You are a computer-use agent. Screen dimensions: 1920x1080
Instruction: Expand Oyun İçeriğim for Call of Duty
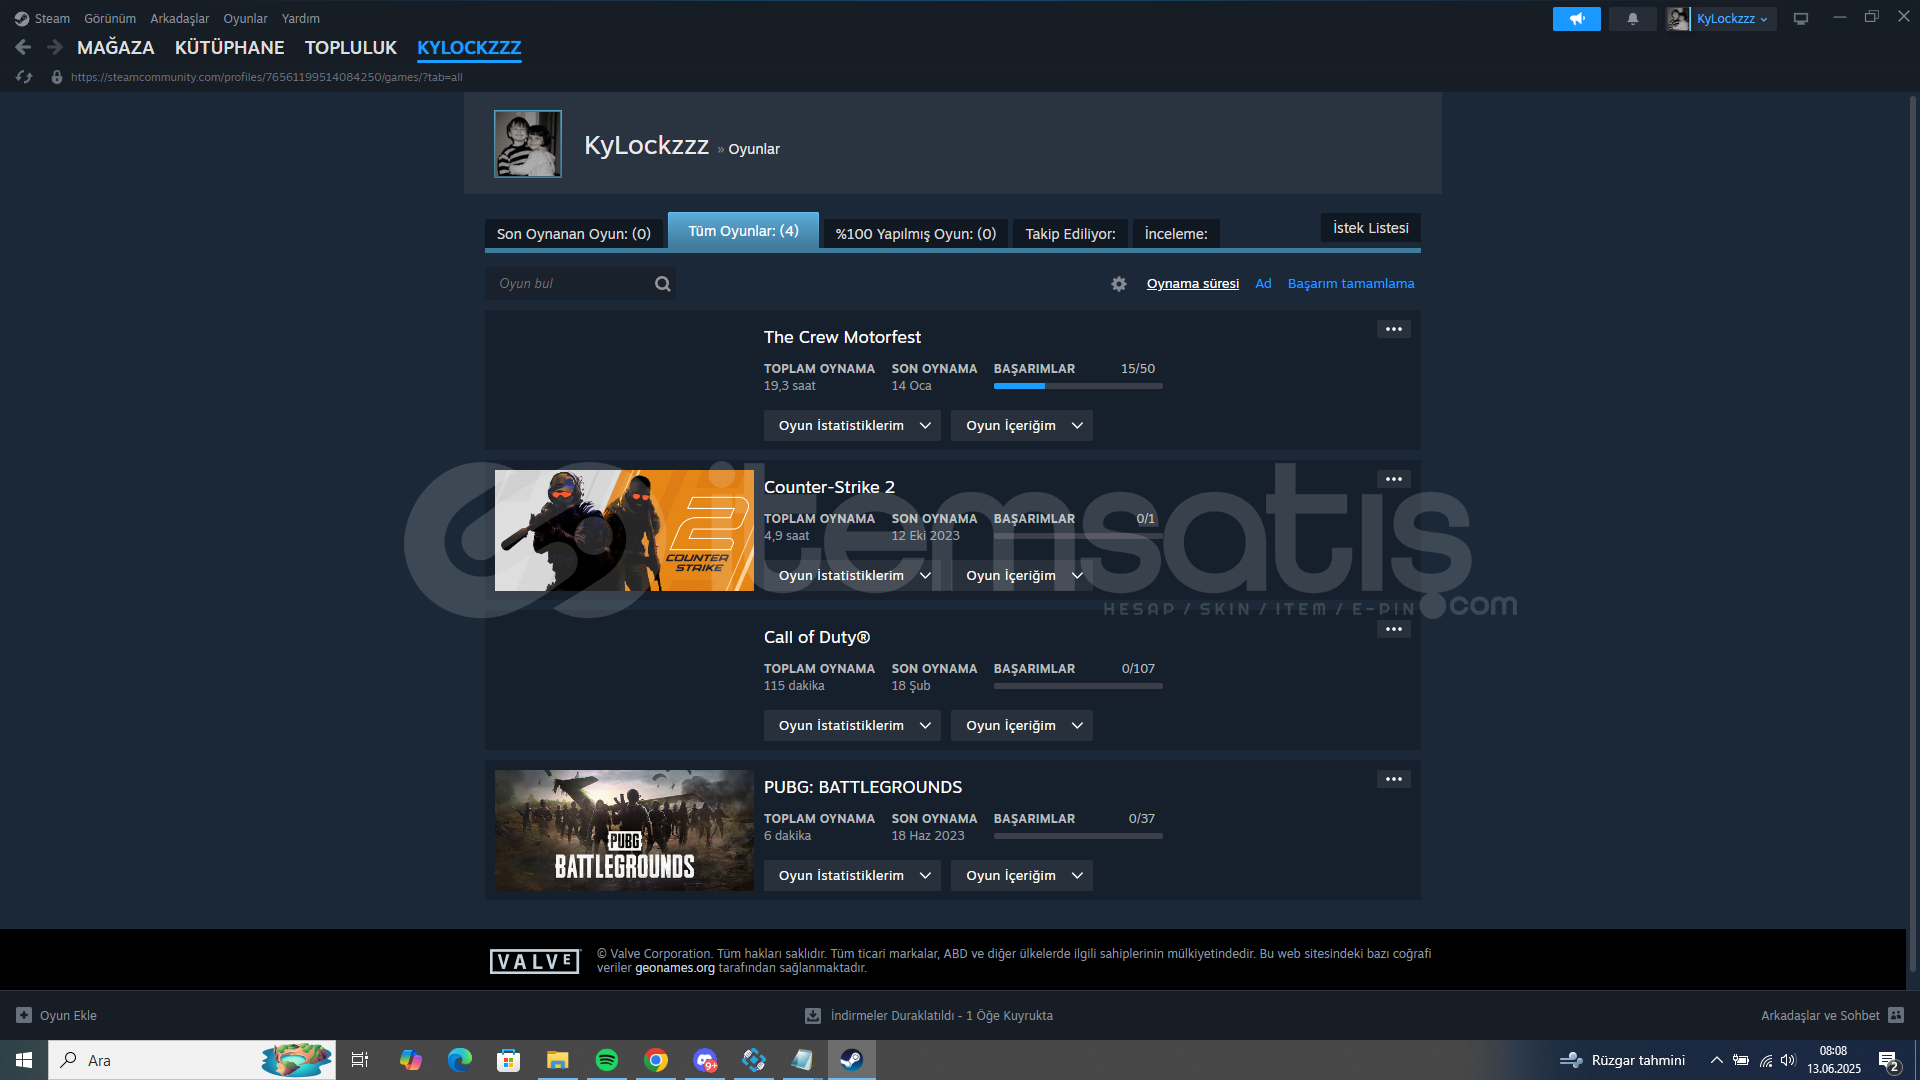[x=1021, y=726]
